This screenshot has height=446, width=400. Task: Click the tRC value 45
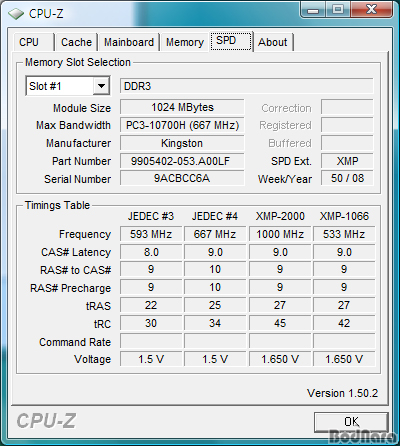(x=280, y=323)
